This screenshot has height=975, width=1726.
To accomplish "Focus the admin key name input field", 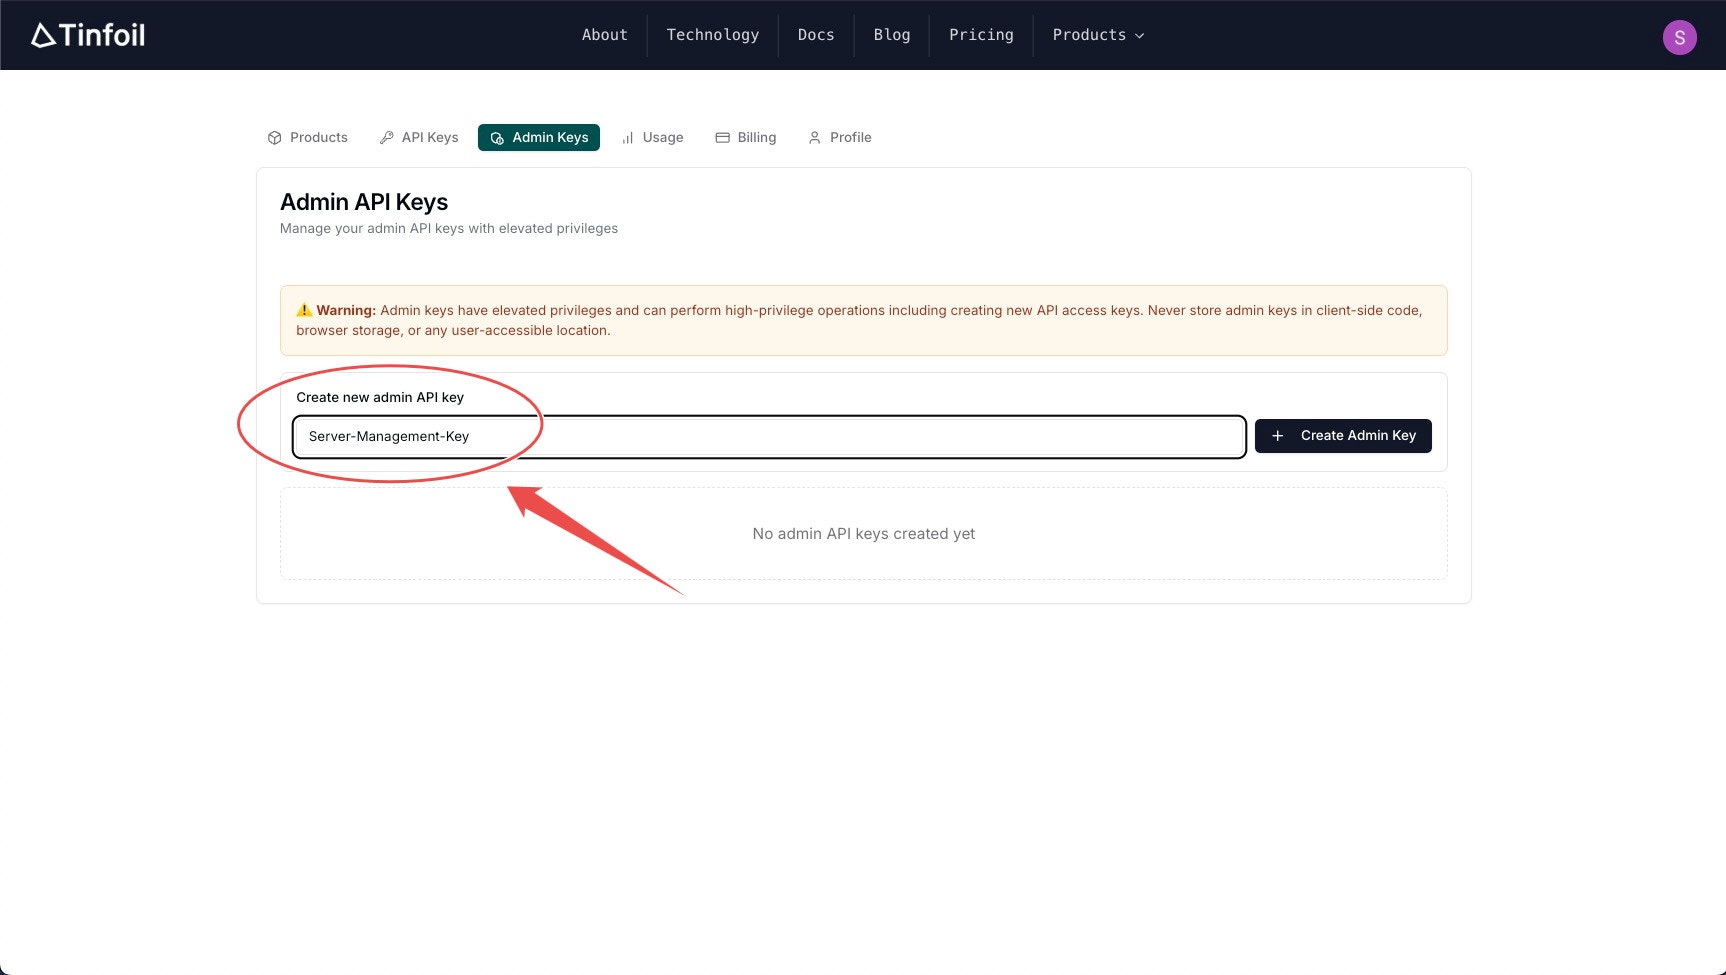I will 769,437.
